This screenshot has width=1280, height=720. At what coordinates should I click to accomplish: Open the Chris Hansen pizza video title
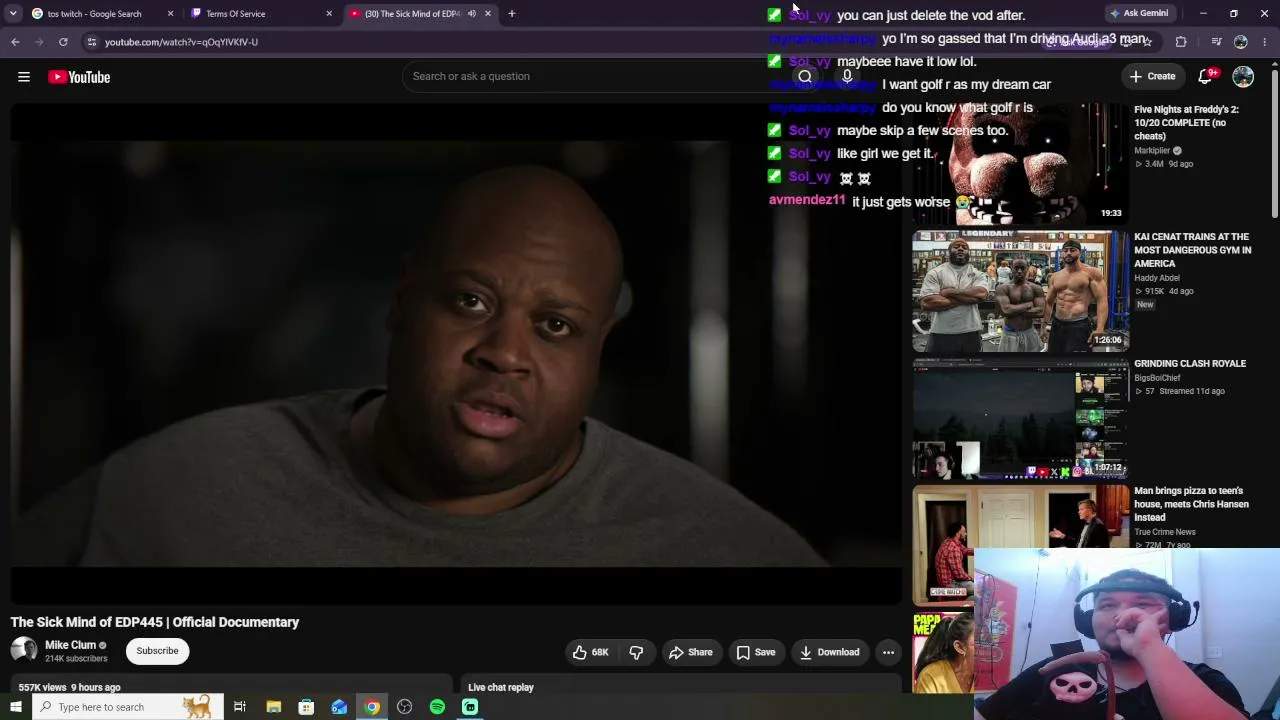(1191, 504)
